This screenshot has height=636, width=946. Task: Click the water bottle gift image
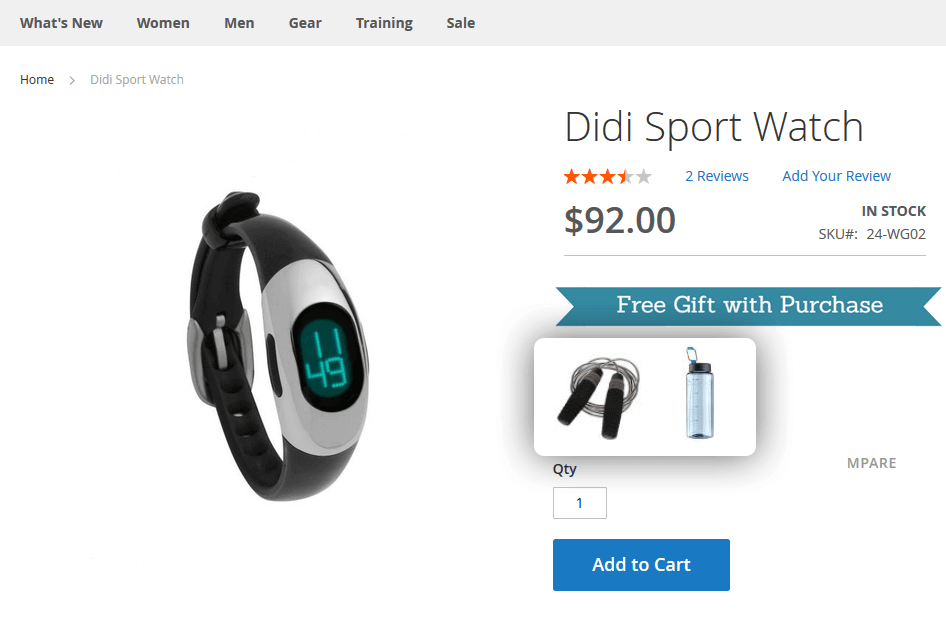coord(699,393)
